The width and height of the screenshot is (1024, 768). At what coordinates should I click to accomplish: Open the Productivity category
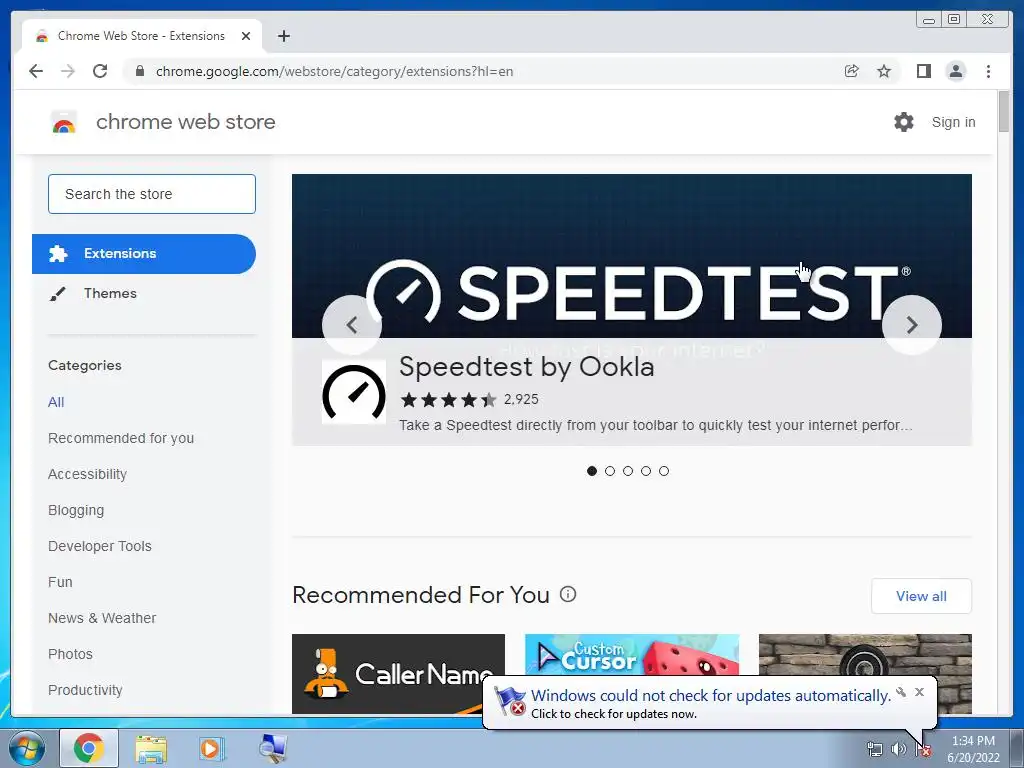click(x=85, y=690)
